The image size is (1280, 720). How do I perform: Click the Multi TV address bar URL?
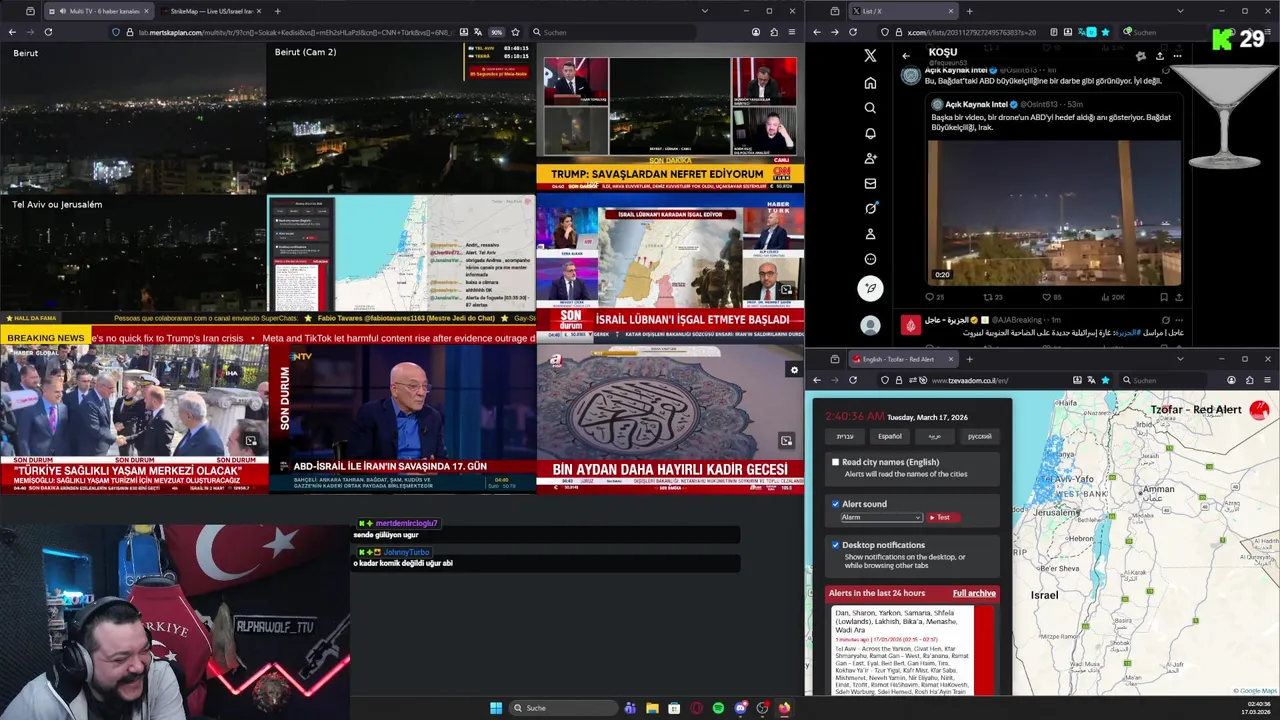click(295, 32)
